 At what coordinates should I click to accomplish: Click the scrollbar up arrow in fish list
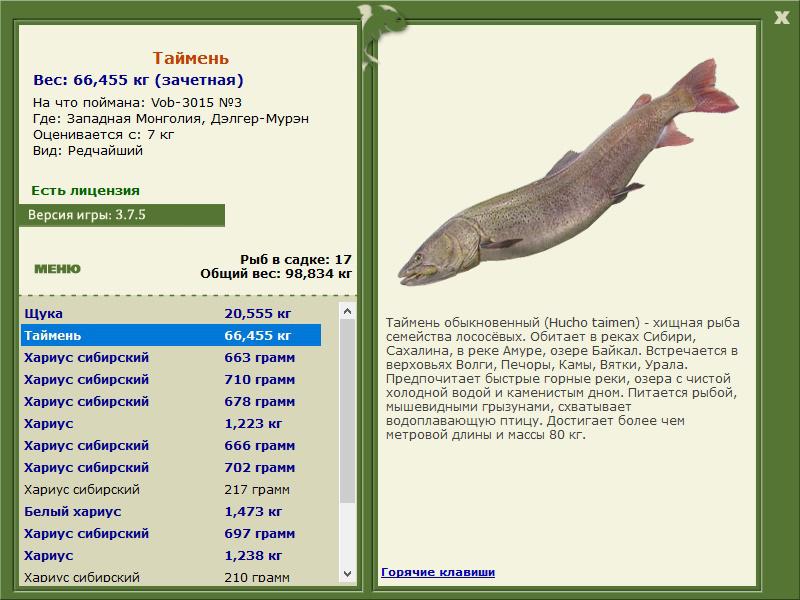point(347,311)
